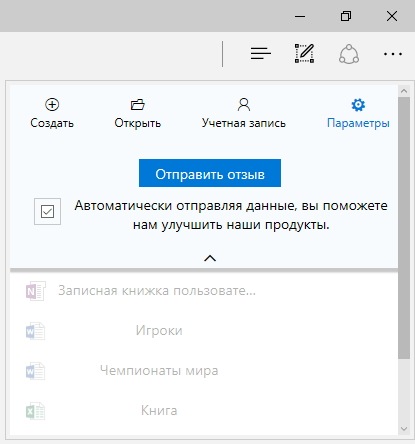Select the Make a Web Note icon
The width and height of the screenshot is (415, 444).
305,53
